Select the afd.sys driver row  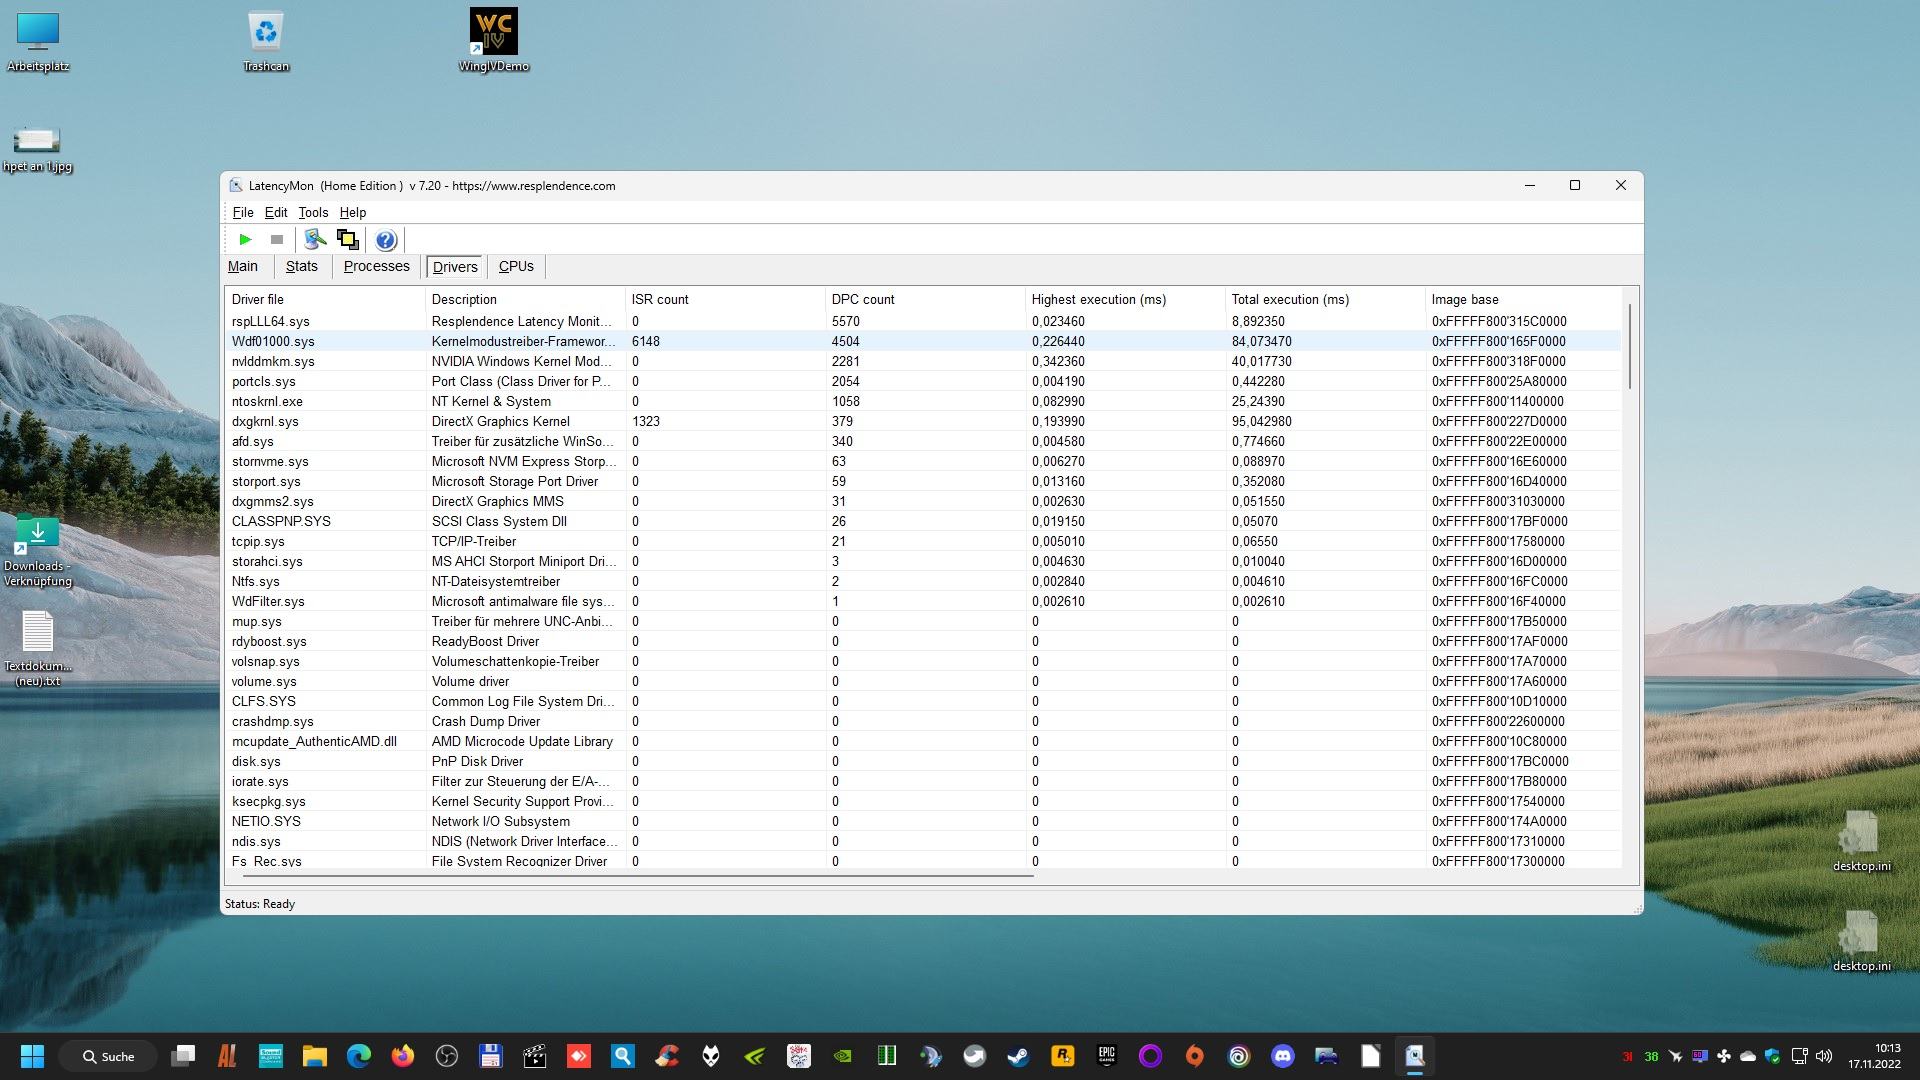(924, 441)
